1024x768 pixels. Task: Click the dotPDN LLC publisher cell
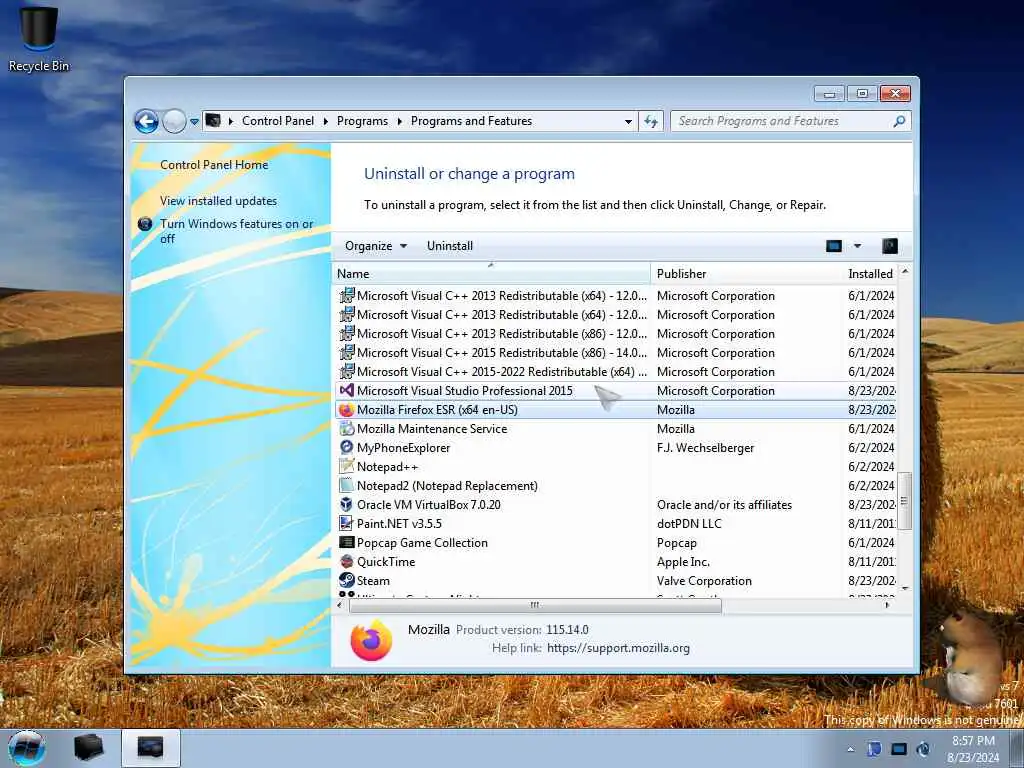(689, 524)
